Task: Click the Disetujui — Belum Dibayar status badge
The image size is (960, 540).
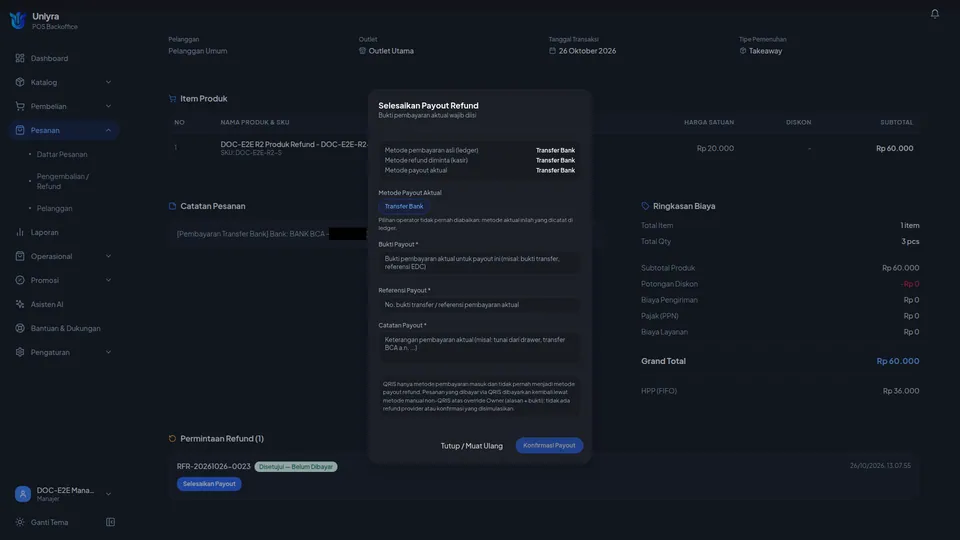Action: click(x=296, y=467)
